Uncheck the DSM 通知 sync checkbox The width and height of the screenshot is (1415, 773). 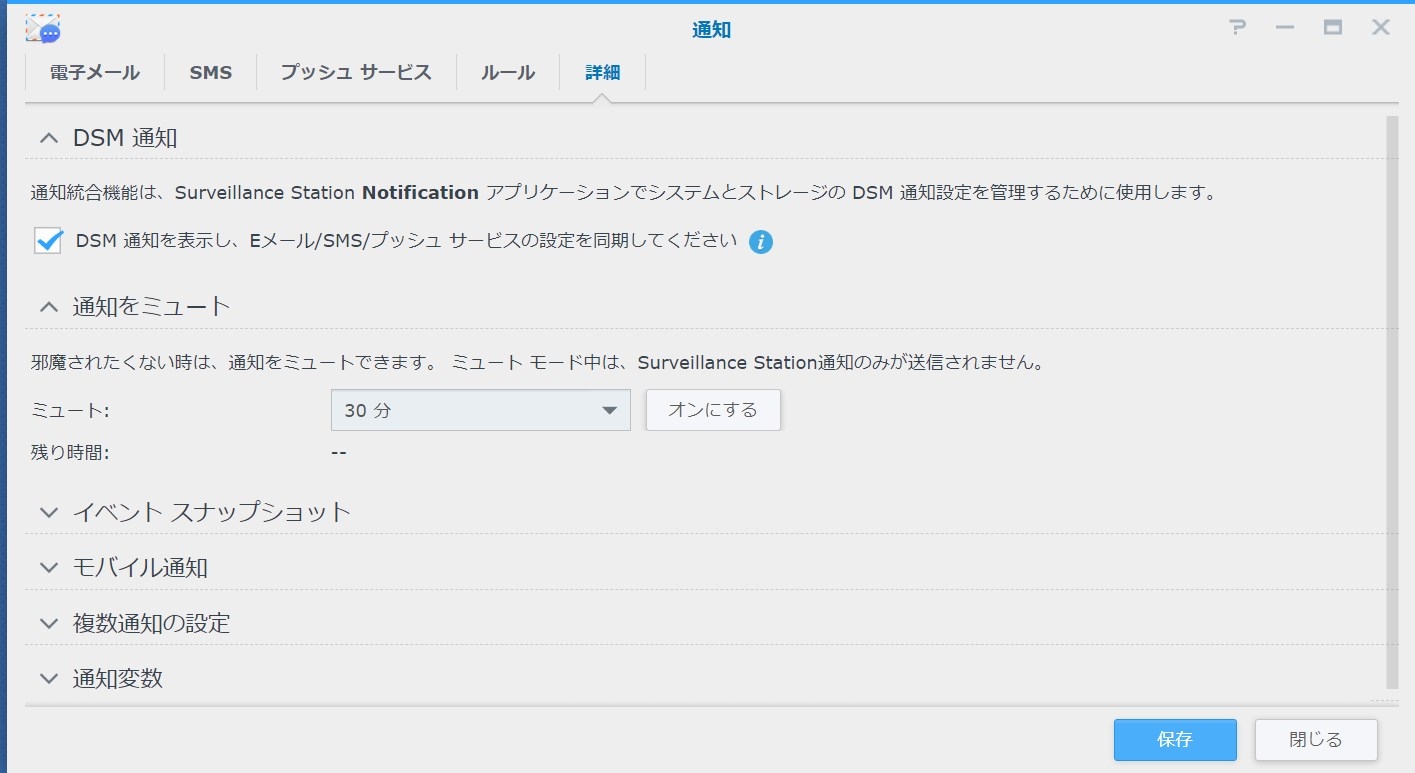click(48, 241)
